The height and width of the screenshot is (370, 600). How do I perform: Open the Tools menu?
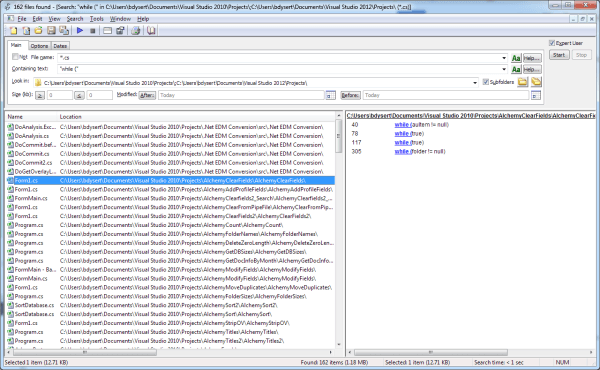[96, 19]
